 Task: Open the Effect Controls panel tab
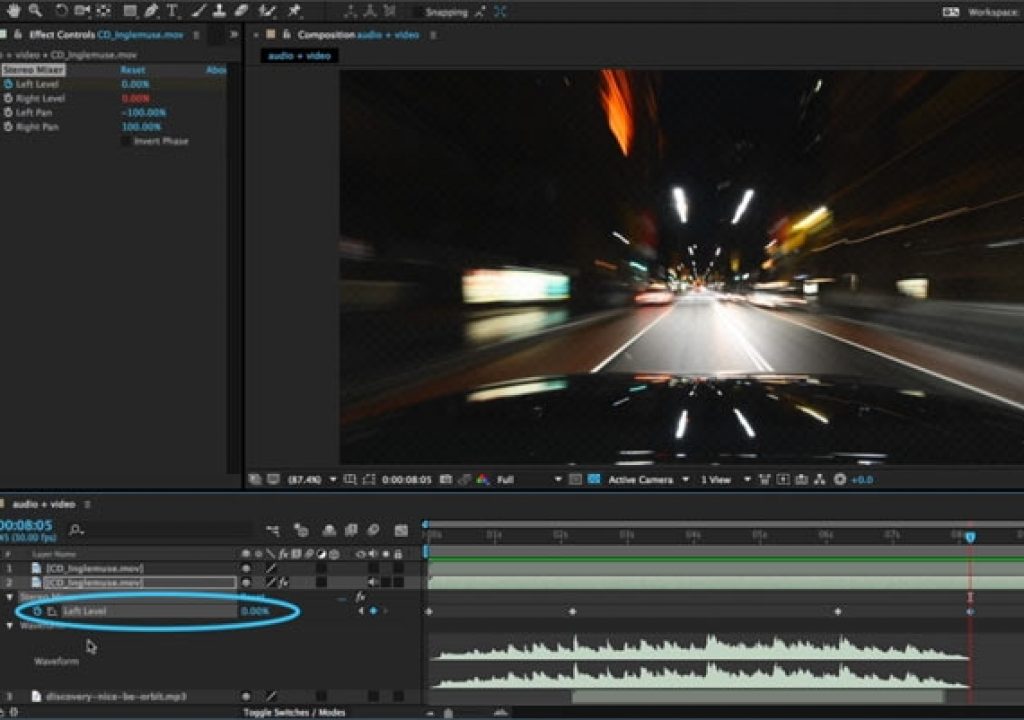pyautogui.click(x=106, y=35)
